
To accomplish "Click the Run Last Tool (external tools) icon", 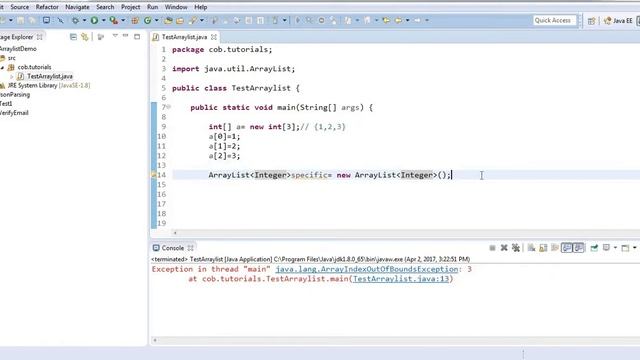I will [x=114, y=20].
